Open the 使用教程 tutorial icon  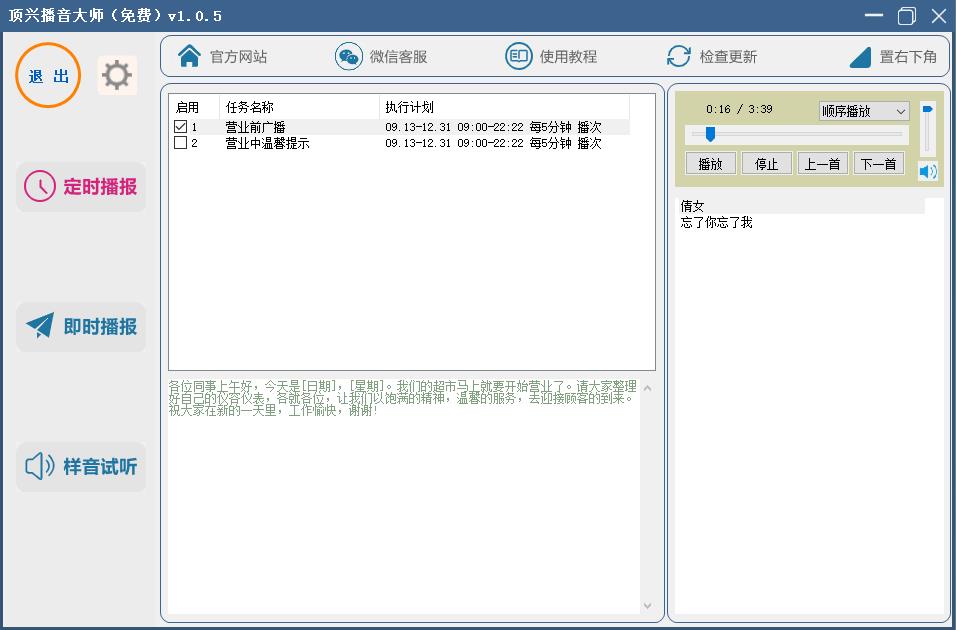[518, 56]
